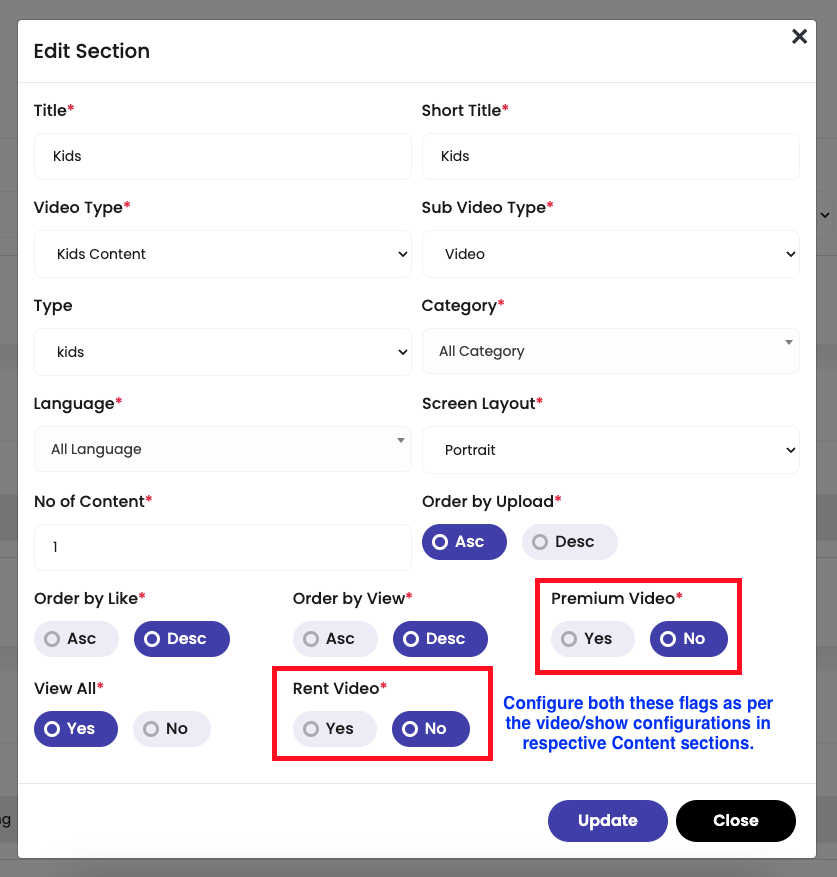Expand the Category selector
The width and height of the screenshot is (837, 877).
tap(610, 351)
